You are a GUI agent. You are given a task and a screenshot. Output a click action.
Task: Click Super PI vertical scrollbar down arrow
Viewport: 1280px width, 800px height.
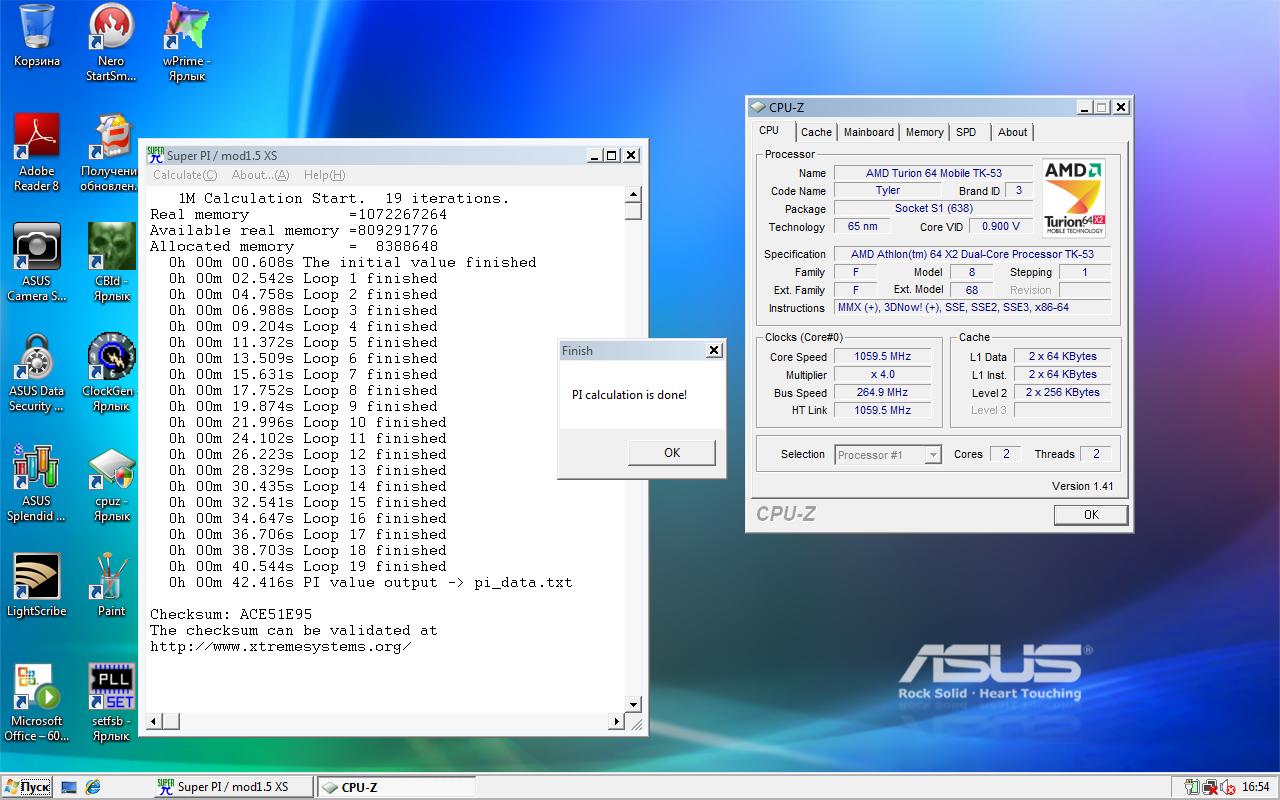[x=633, y=704]
